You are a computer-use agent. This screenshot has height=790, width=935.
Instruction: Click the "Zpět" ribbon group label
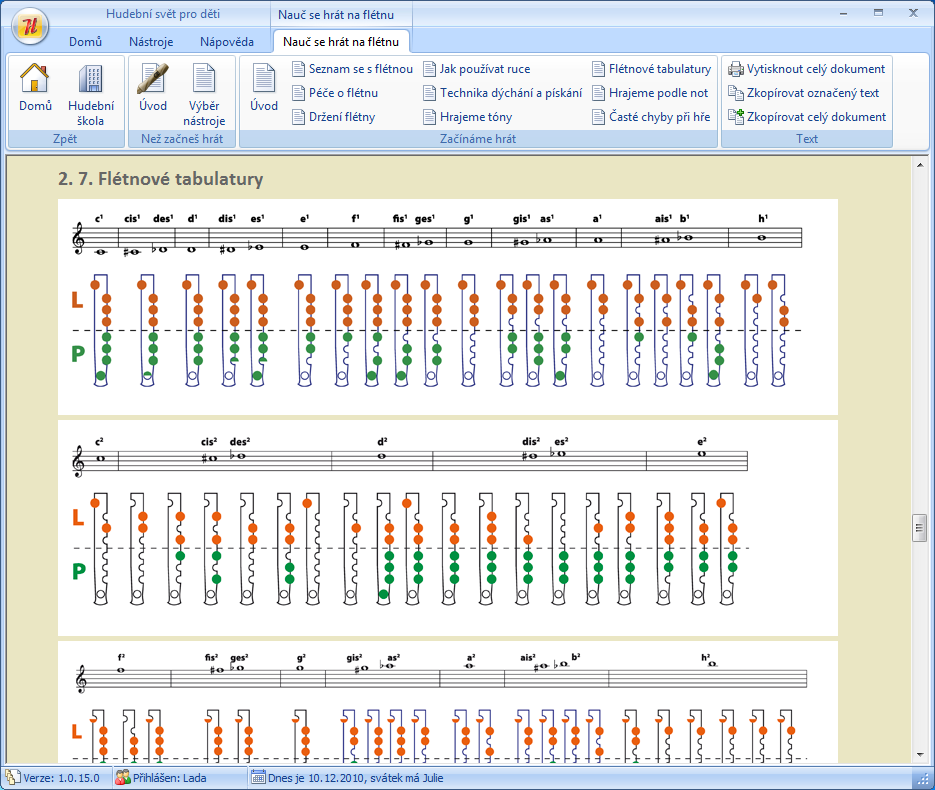tap(65, 139)
